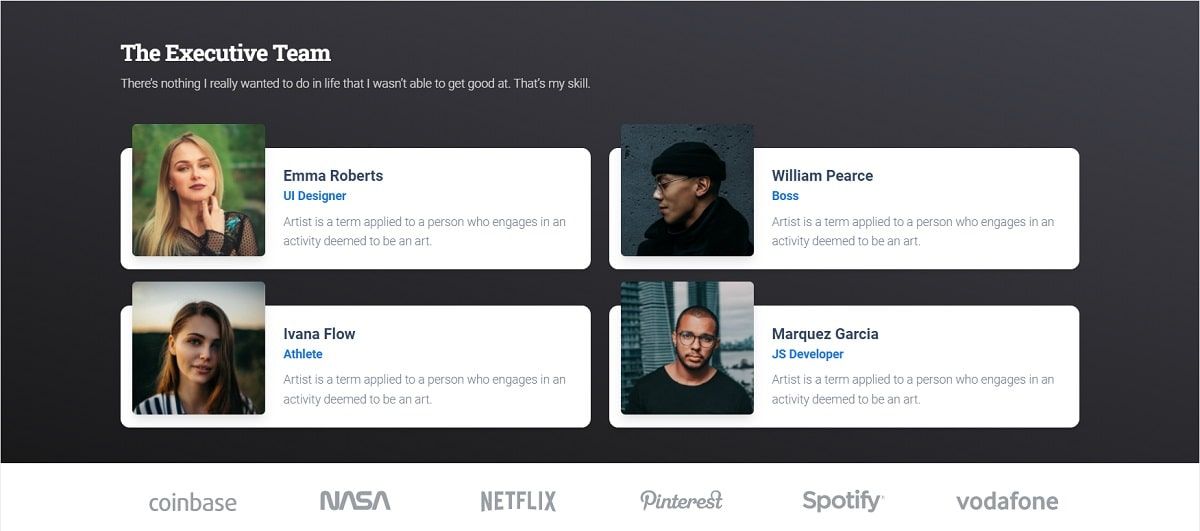Screen dimensions: 1200x531
Task: Click the Marquez Garcia name
Action: coord(825,334)
